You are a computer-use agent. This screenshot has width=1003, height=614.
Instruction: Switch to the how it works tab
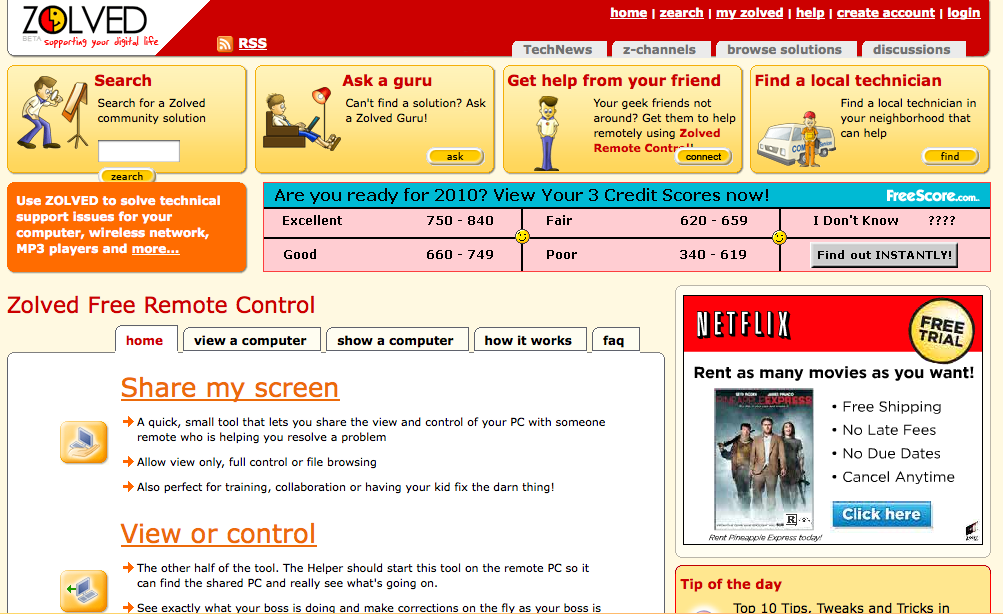528,340
